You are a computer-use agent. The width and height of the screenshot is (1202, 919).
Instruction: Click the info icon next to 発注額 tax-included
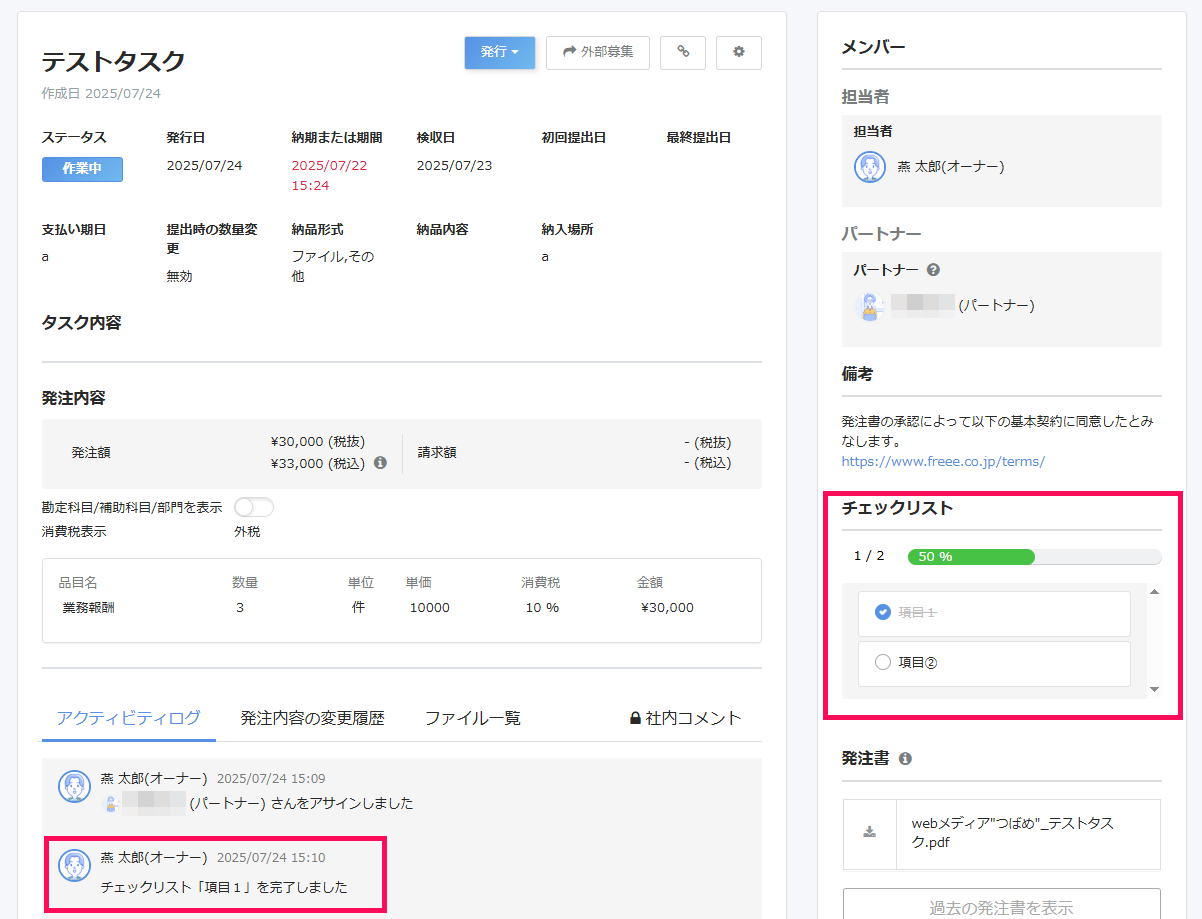[380, 463]
